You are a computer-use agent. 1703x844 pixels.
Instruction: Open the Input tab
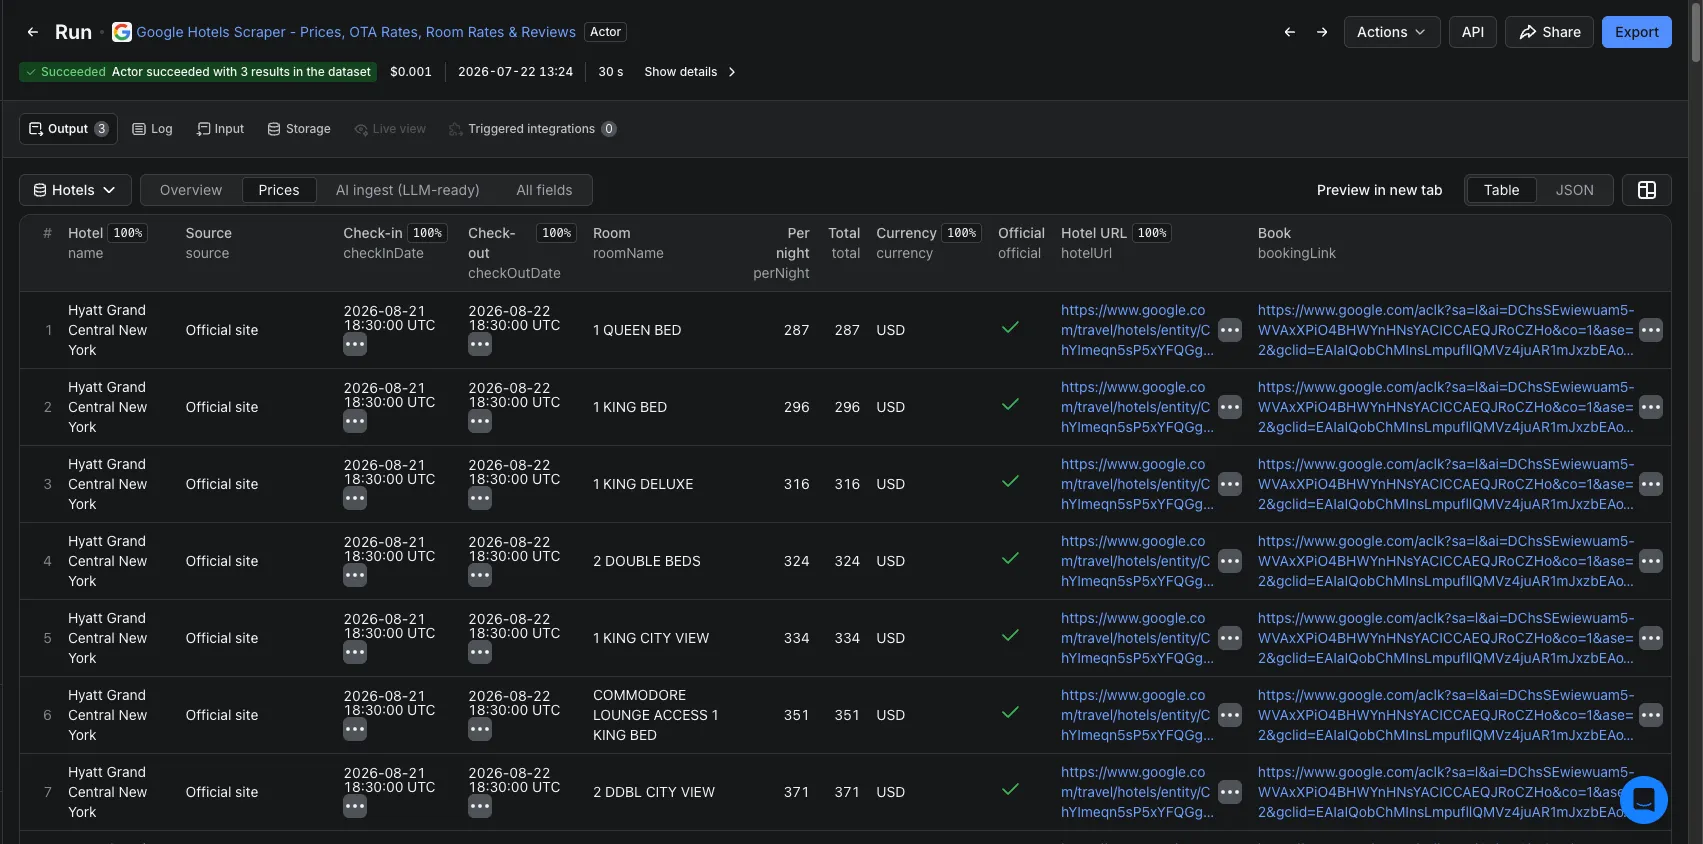point(221,129)
